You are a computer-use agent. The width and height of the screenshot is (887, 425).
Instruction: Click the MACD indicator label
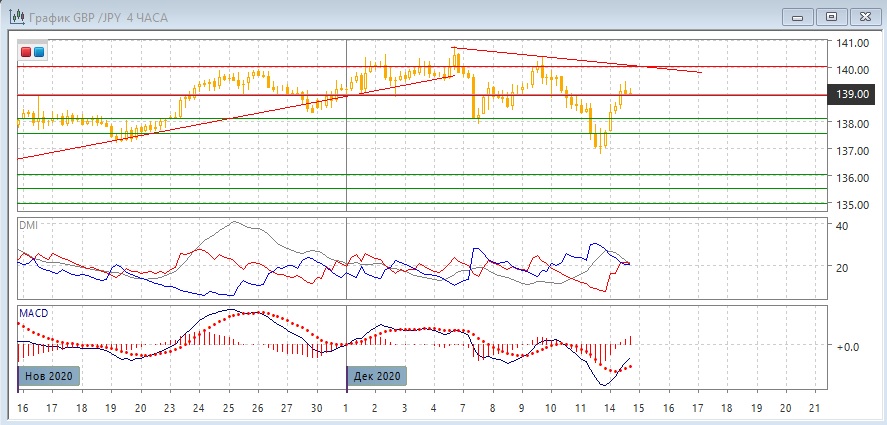(x=33, y=313)
